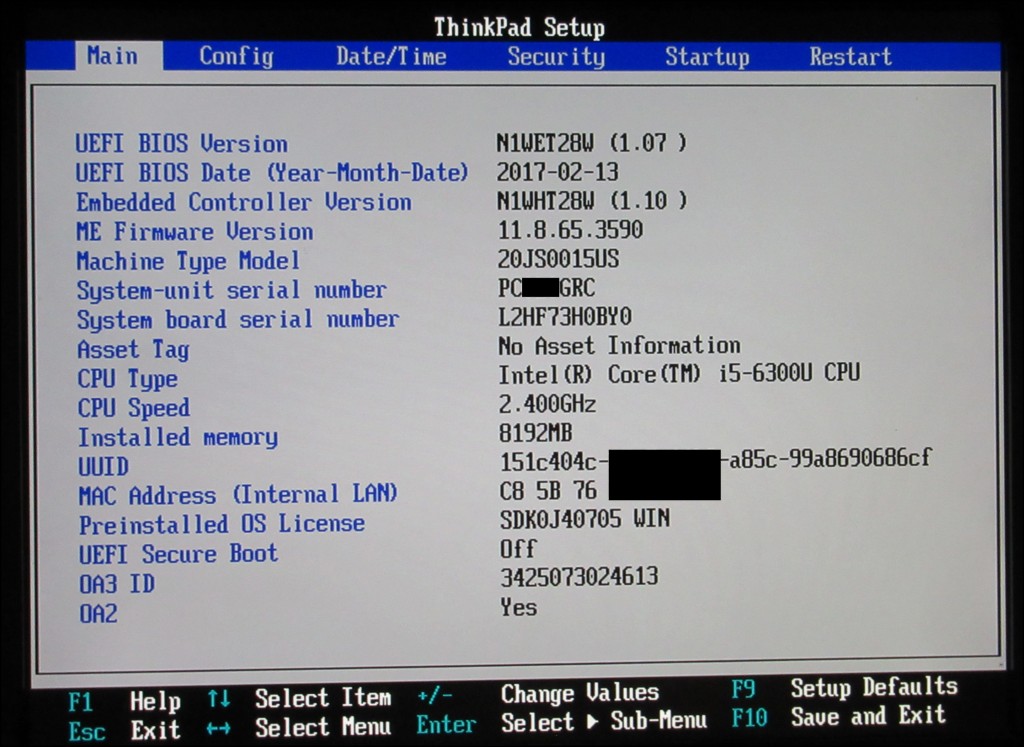Screen dimensions: 1024x747
Task: Click the Sub-Menu triangle arrow icon
Action: coord(592,722)
